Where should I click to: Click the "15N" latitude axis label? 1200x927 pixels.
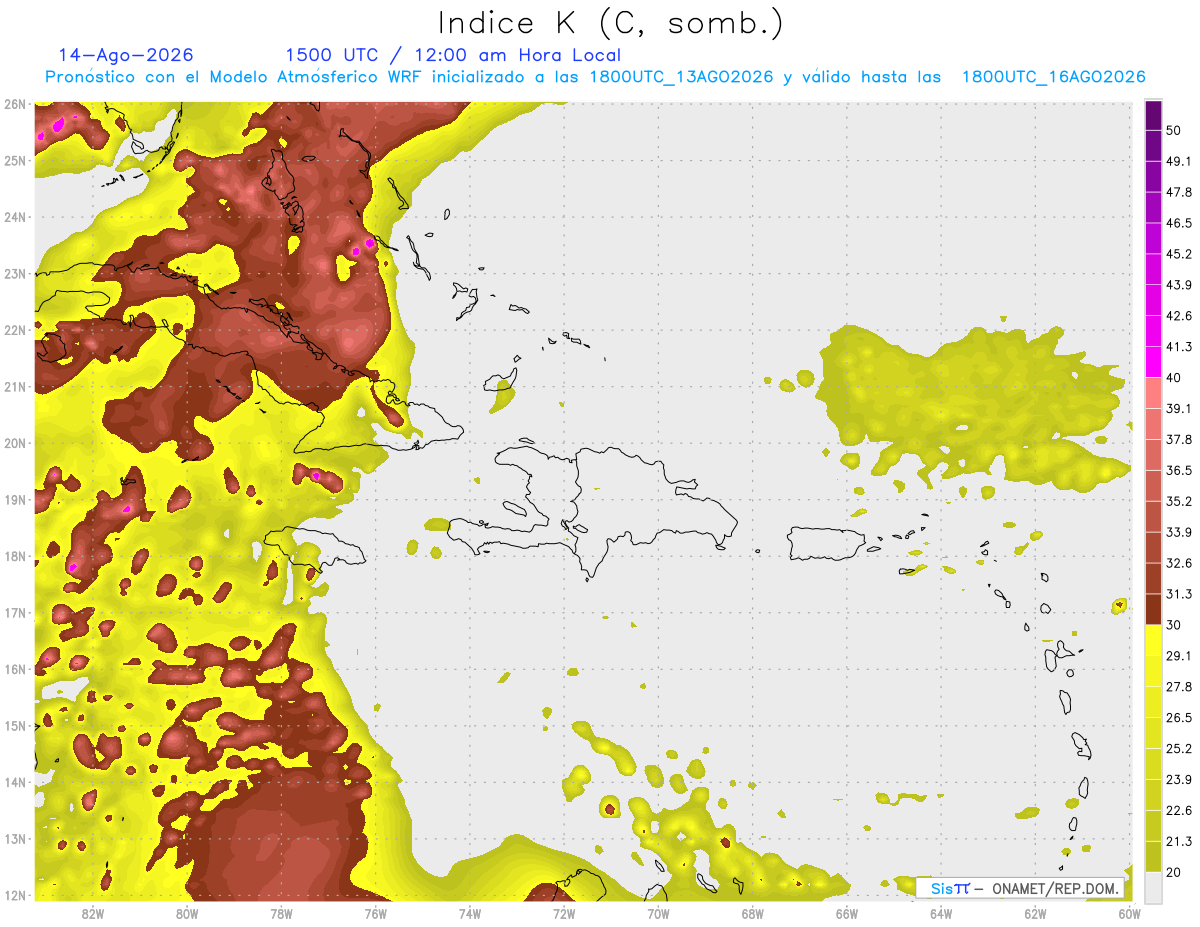coord(15,726)
